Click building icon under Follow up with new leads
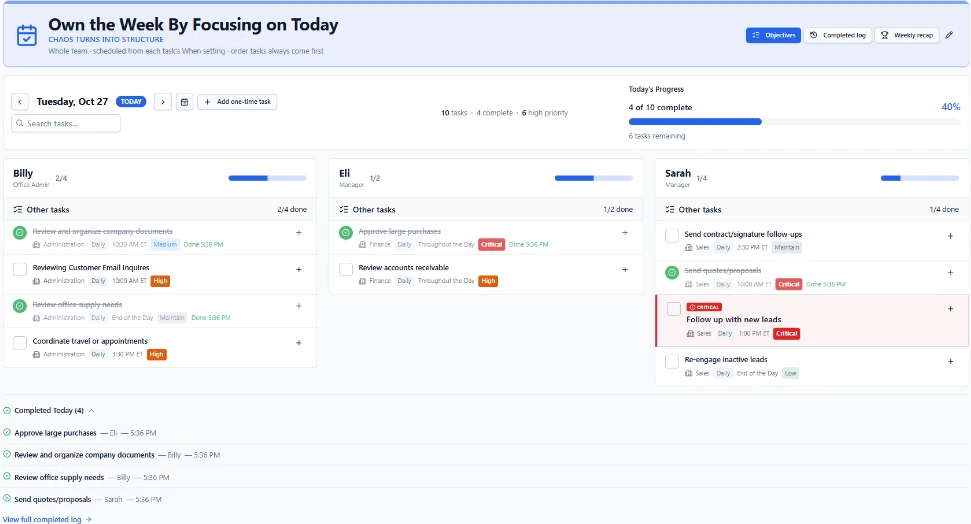 [690, 333]
